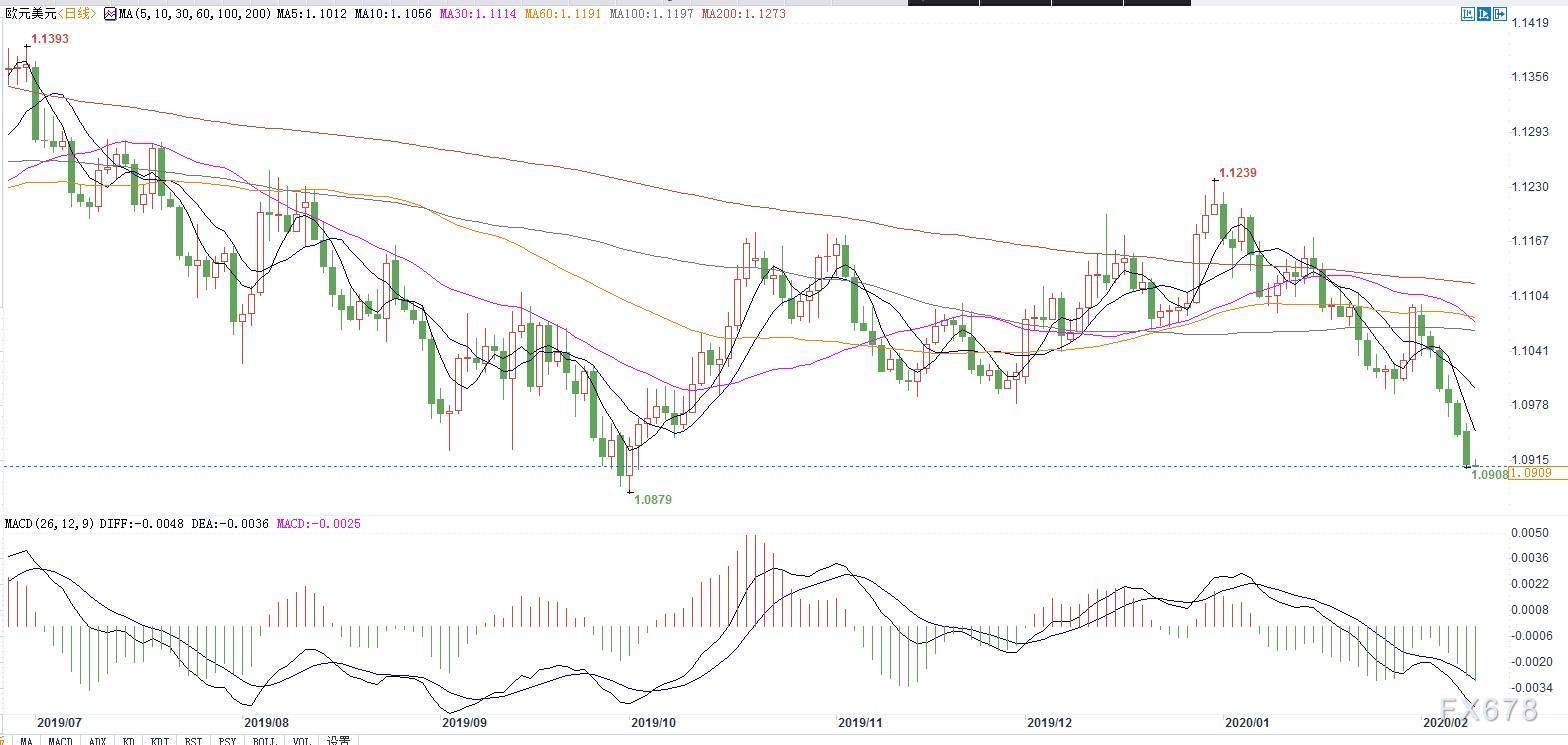This screenshot has width=1568, height=745.
Task: Click the MACD(26,12,9) parameters label
Action: pos(50,524)
